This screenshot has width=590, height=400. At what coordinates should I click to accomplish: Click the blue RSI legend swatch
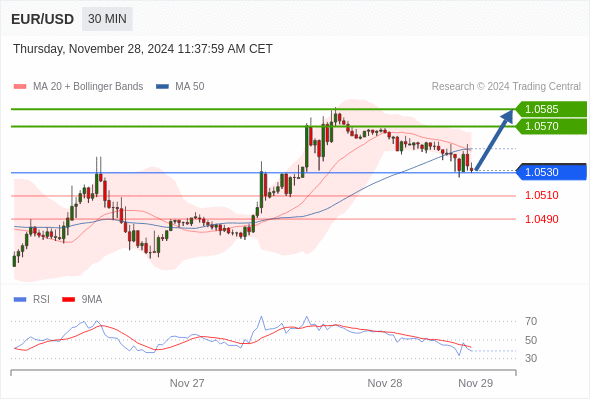pos(20,300)
